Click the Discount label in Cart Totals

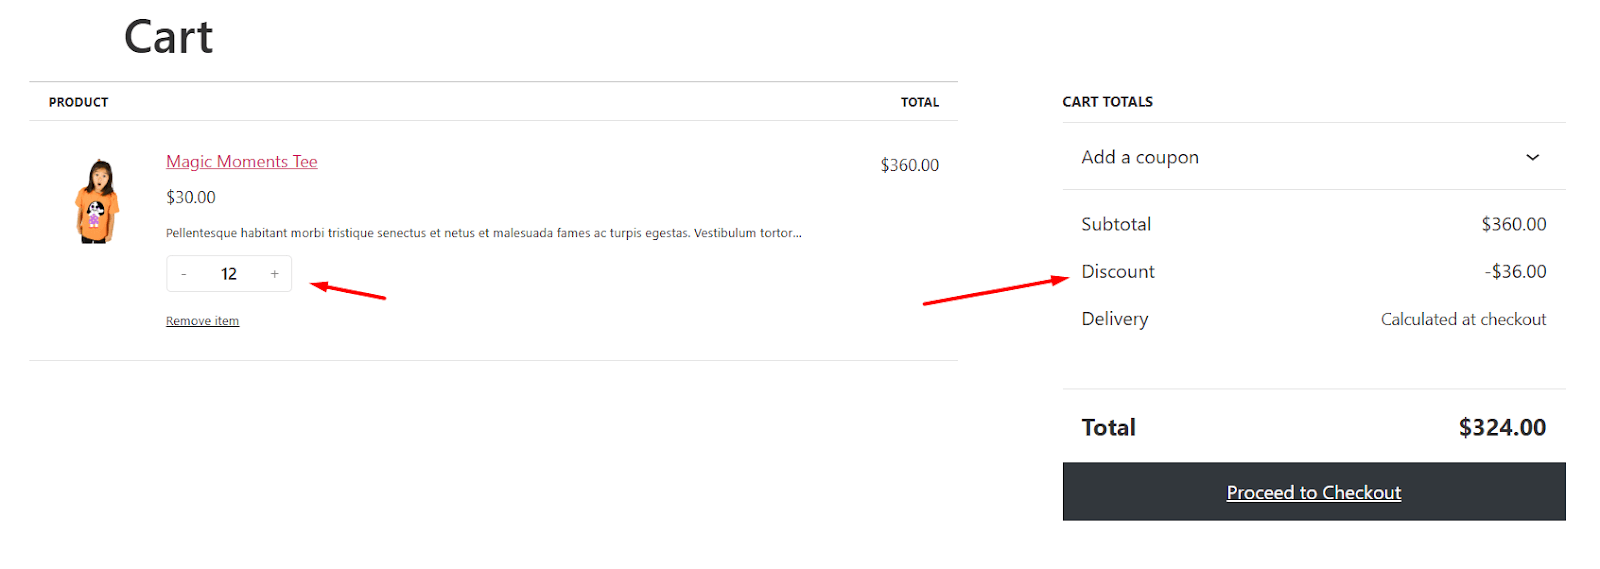[x=1117, y=271]
